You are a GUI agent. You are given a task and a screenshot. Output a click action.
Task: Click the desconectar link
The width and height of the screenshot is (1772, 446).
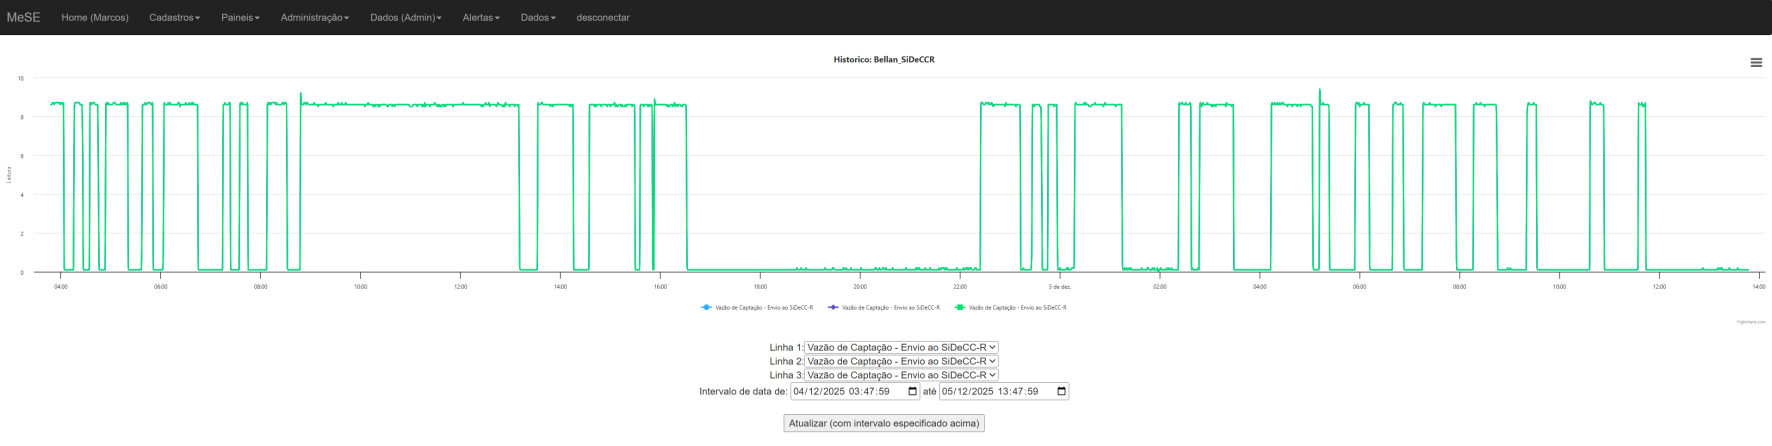click(603, 18)
